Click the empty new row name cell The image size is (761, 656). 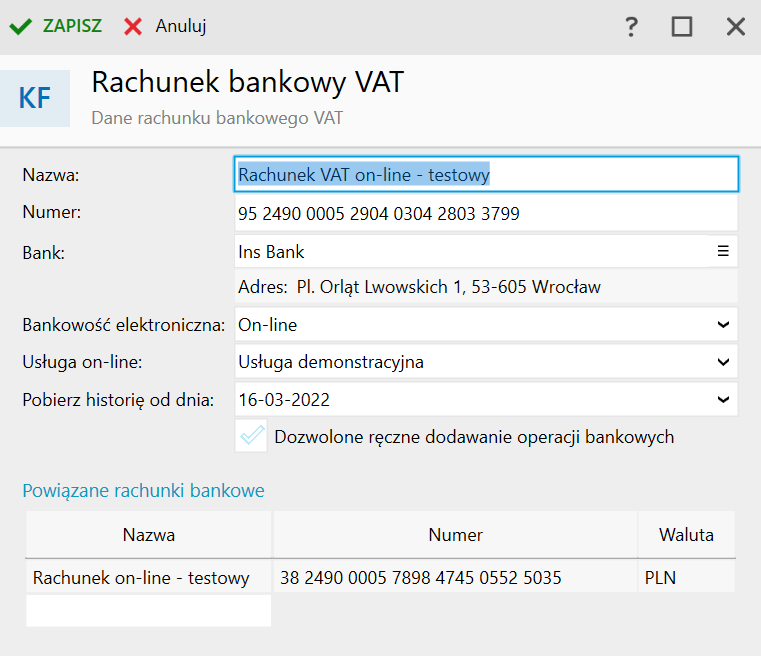149,611
